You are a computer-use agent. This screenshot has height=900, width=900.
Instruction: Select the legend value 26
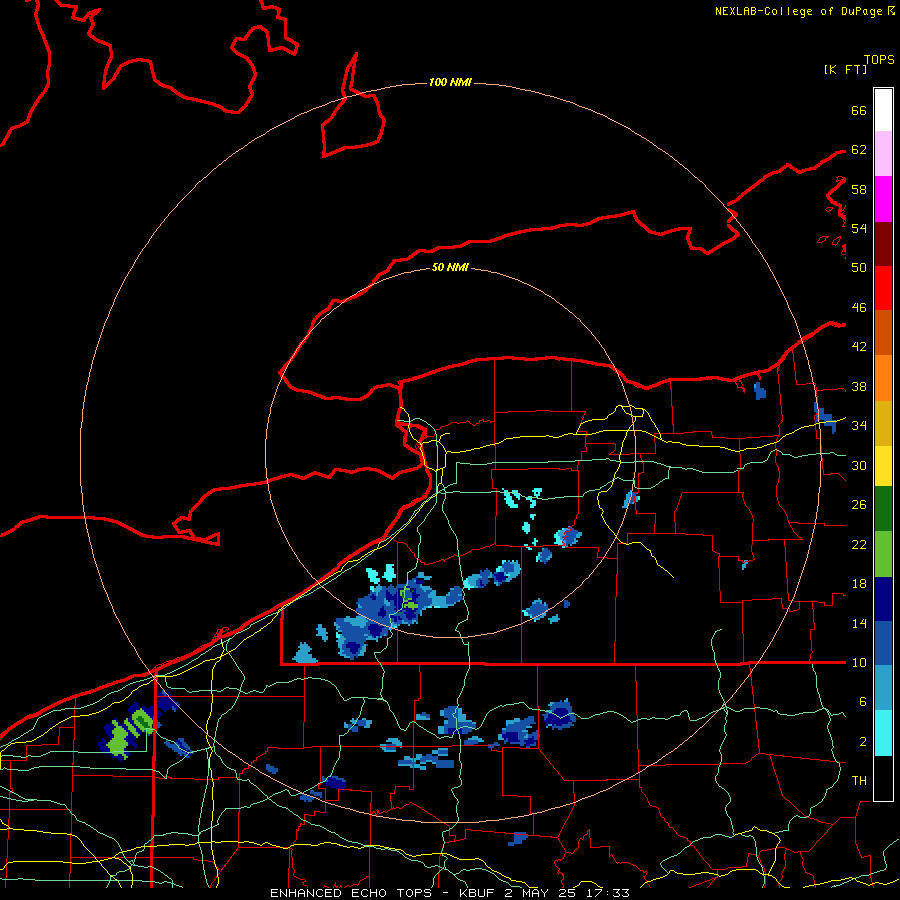pyautogui.click(x=859, y=505)
